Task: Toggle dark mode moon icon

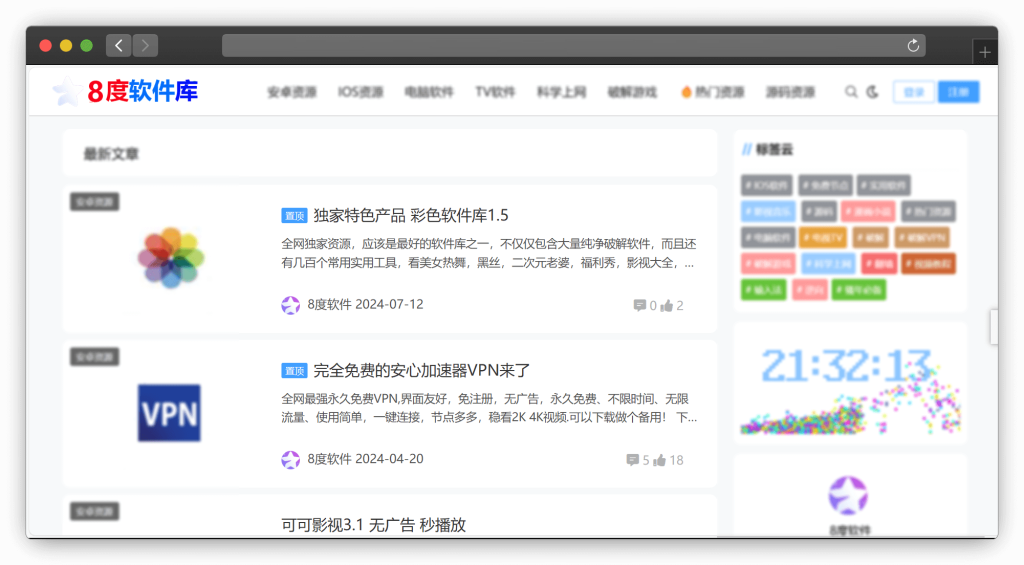Action: tap(872, 92)
